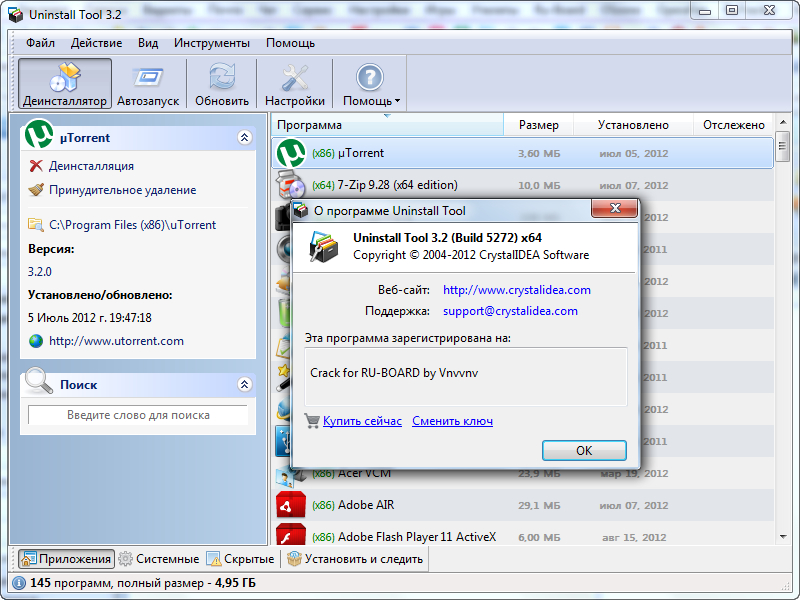Viewport: 800px width, 600px height.
Task: Sort by the Программа column header
Action: pyautogui.click(x=387, y=125)
